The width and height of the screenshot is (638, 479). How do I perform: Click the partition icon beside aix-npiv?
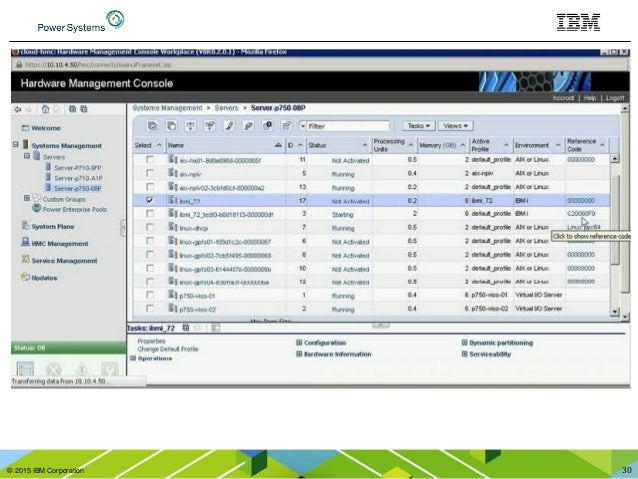173,173
